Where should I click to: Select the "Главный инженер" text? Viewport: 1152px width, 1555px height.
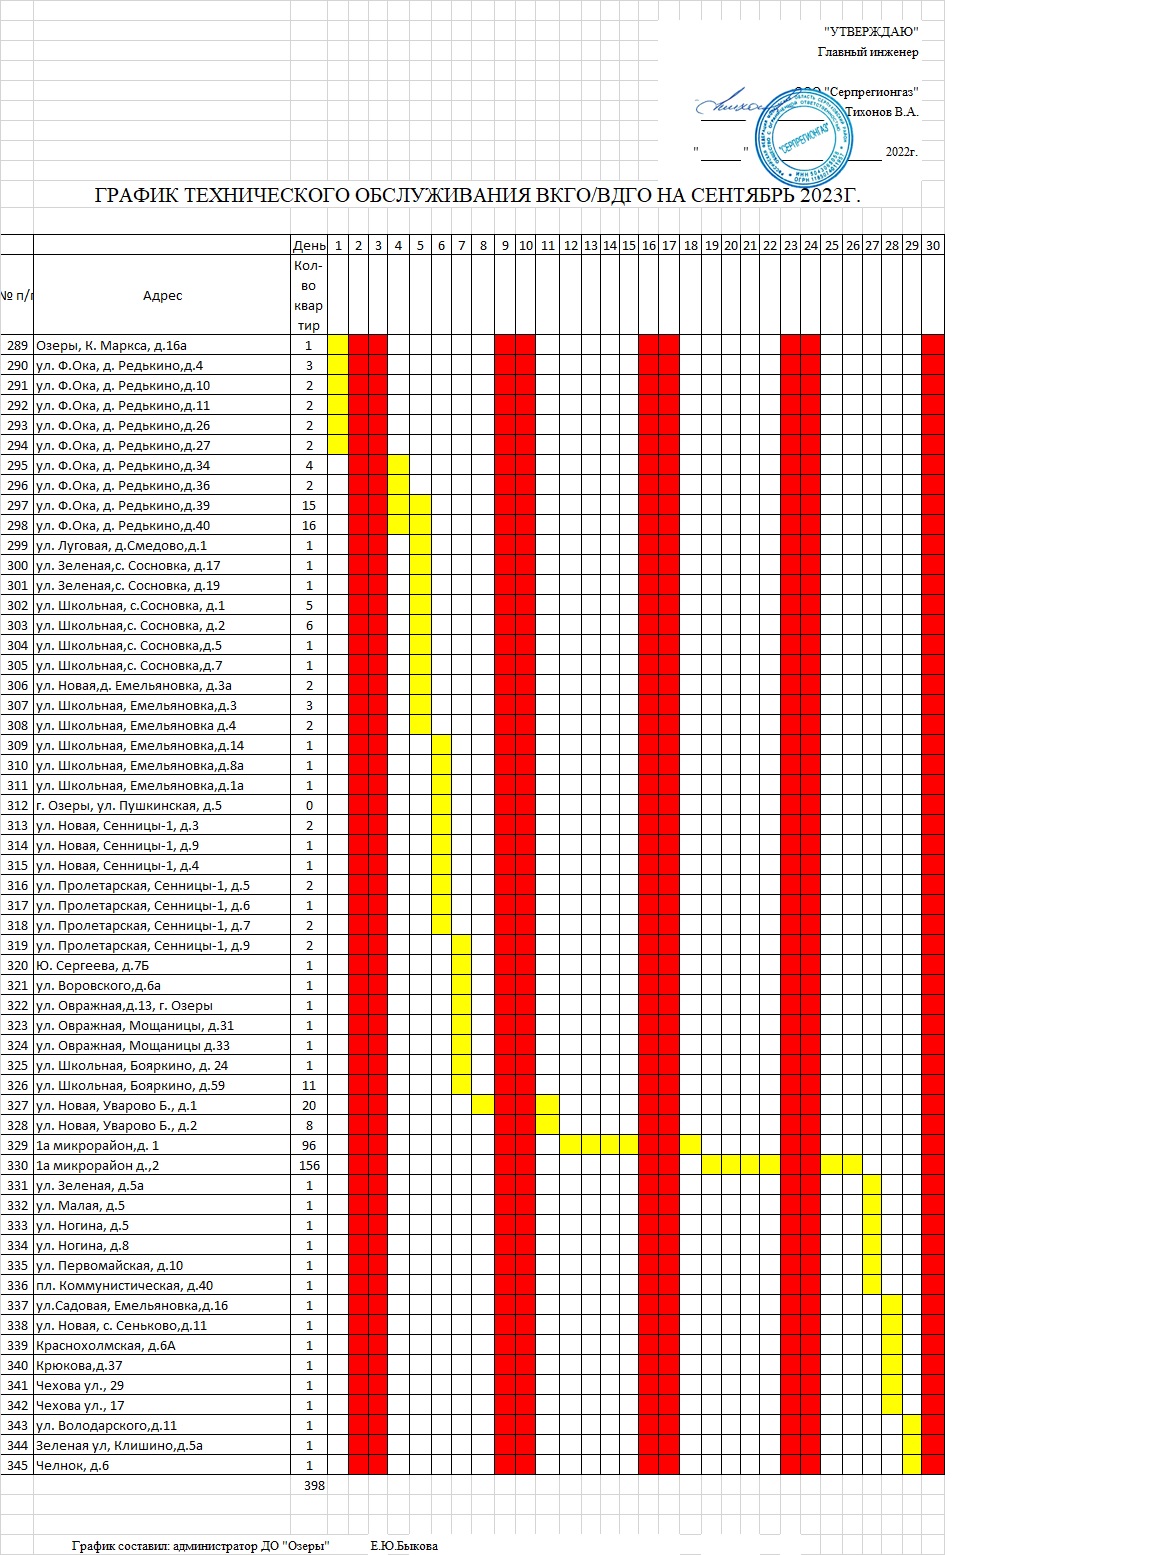pyautogui.click(x=868, y=52)
